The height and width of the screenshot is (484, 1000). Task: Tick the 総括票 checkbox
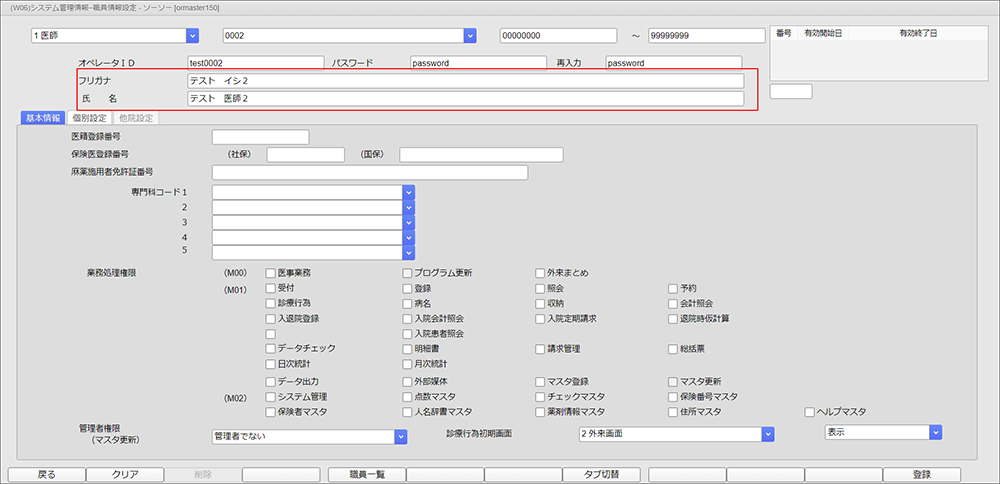[x=673, y=349]
